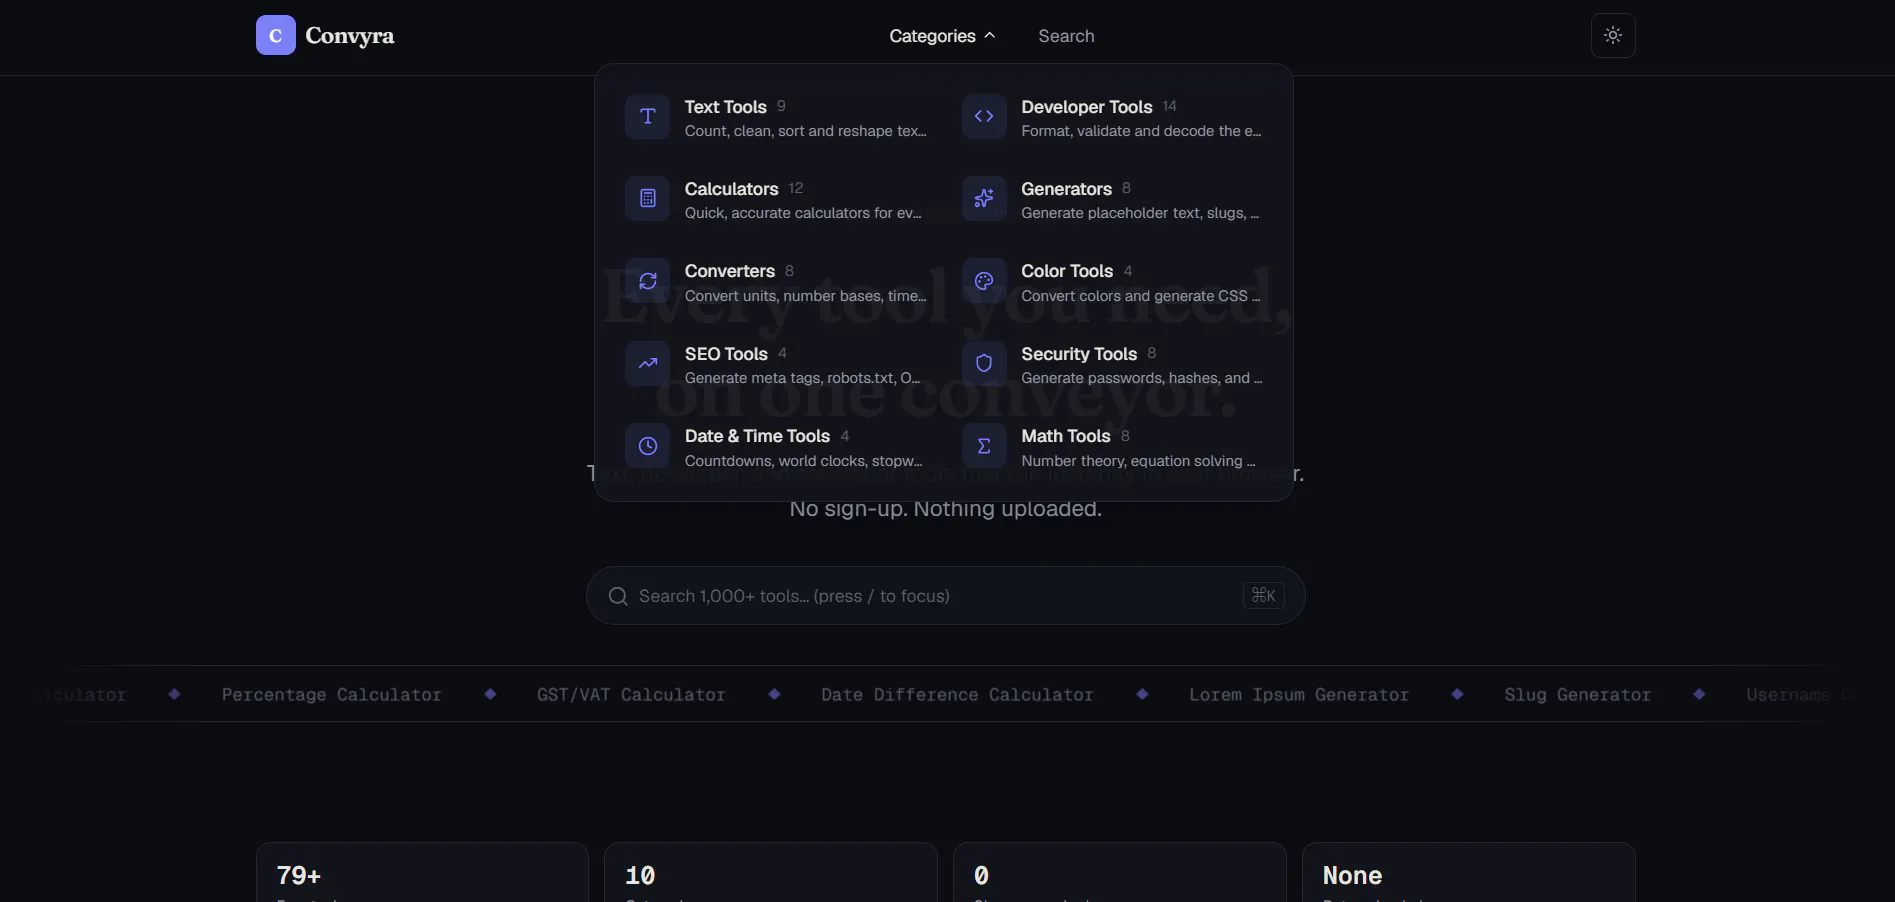Open Lorem Ipsum Generator ticker link
This screenshot has height=902, width=1895.
pos(1298,695)
